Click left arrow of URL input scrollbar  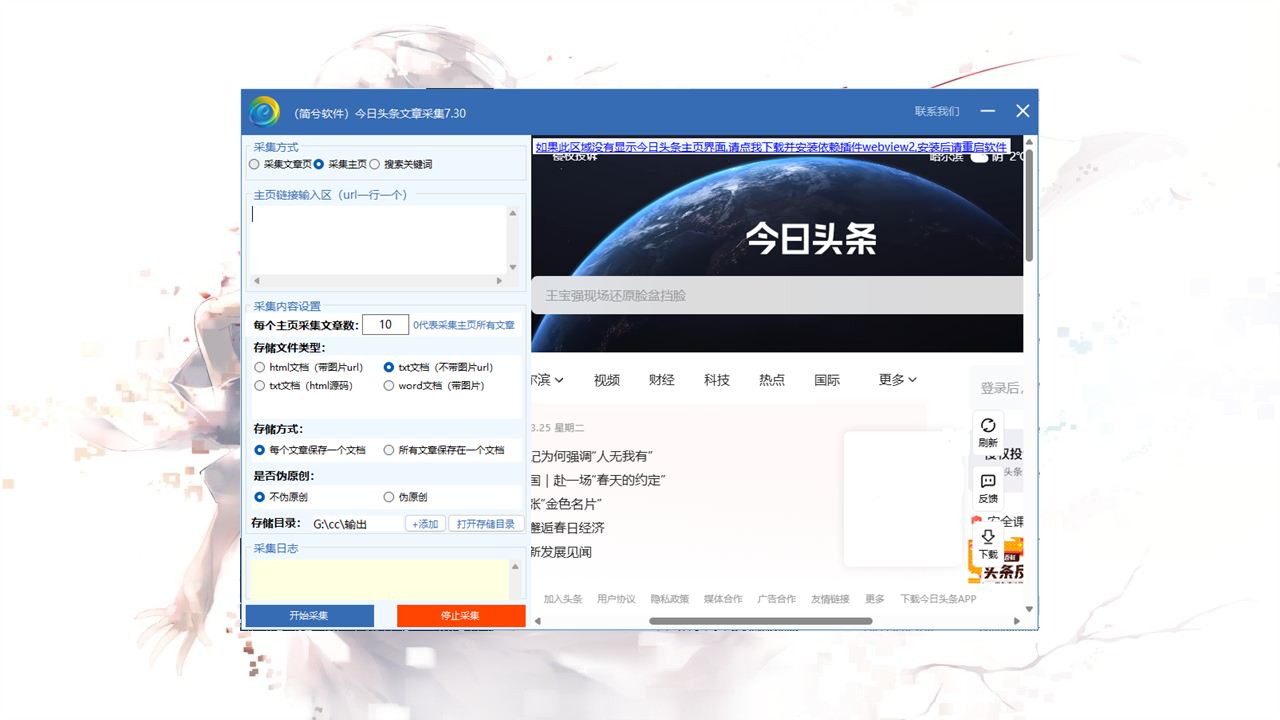[x=256, y=282]
